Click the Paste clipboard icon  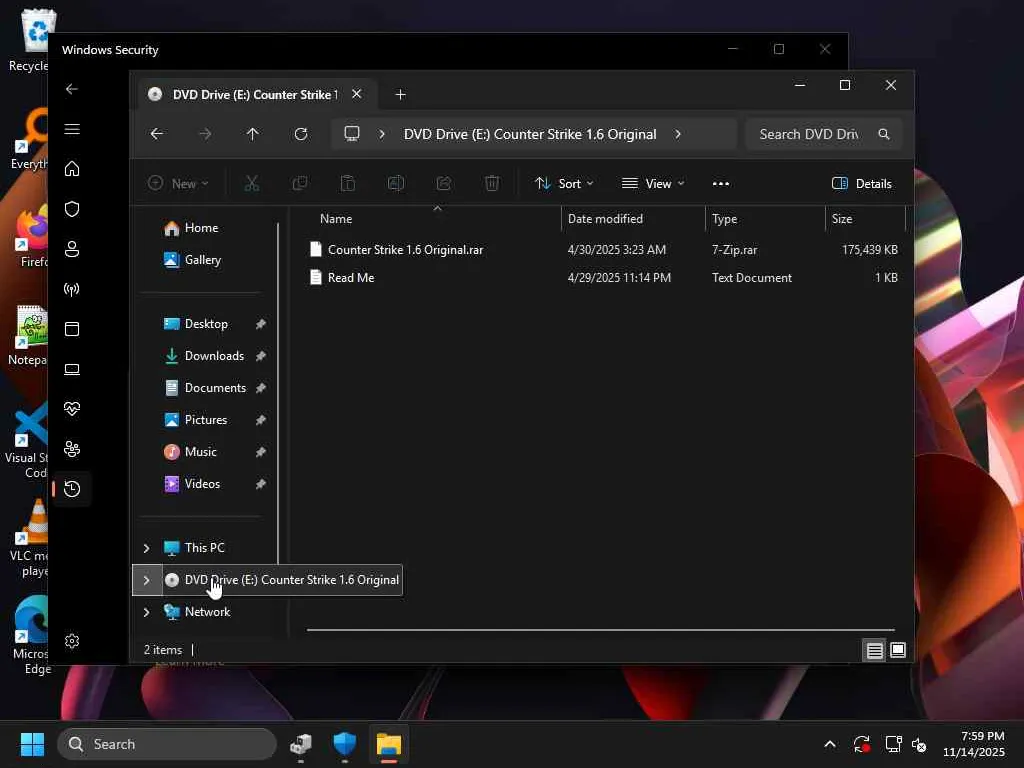click(348, 184)
